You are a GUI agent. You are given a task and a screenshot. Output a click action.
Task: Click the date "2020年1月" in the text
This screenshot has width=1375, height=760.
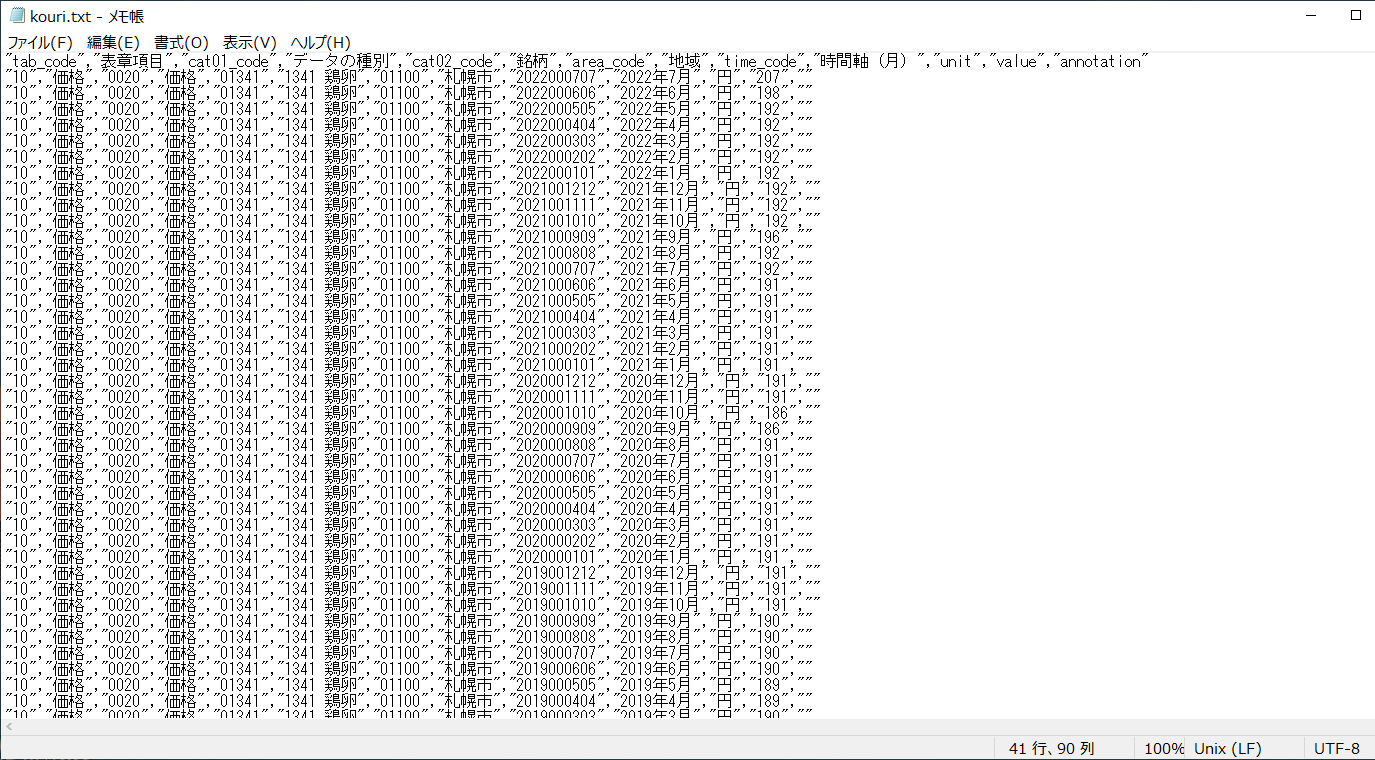(655, 558)
